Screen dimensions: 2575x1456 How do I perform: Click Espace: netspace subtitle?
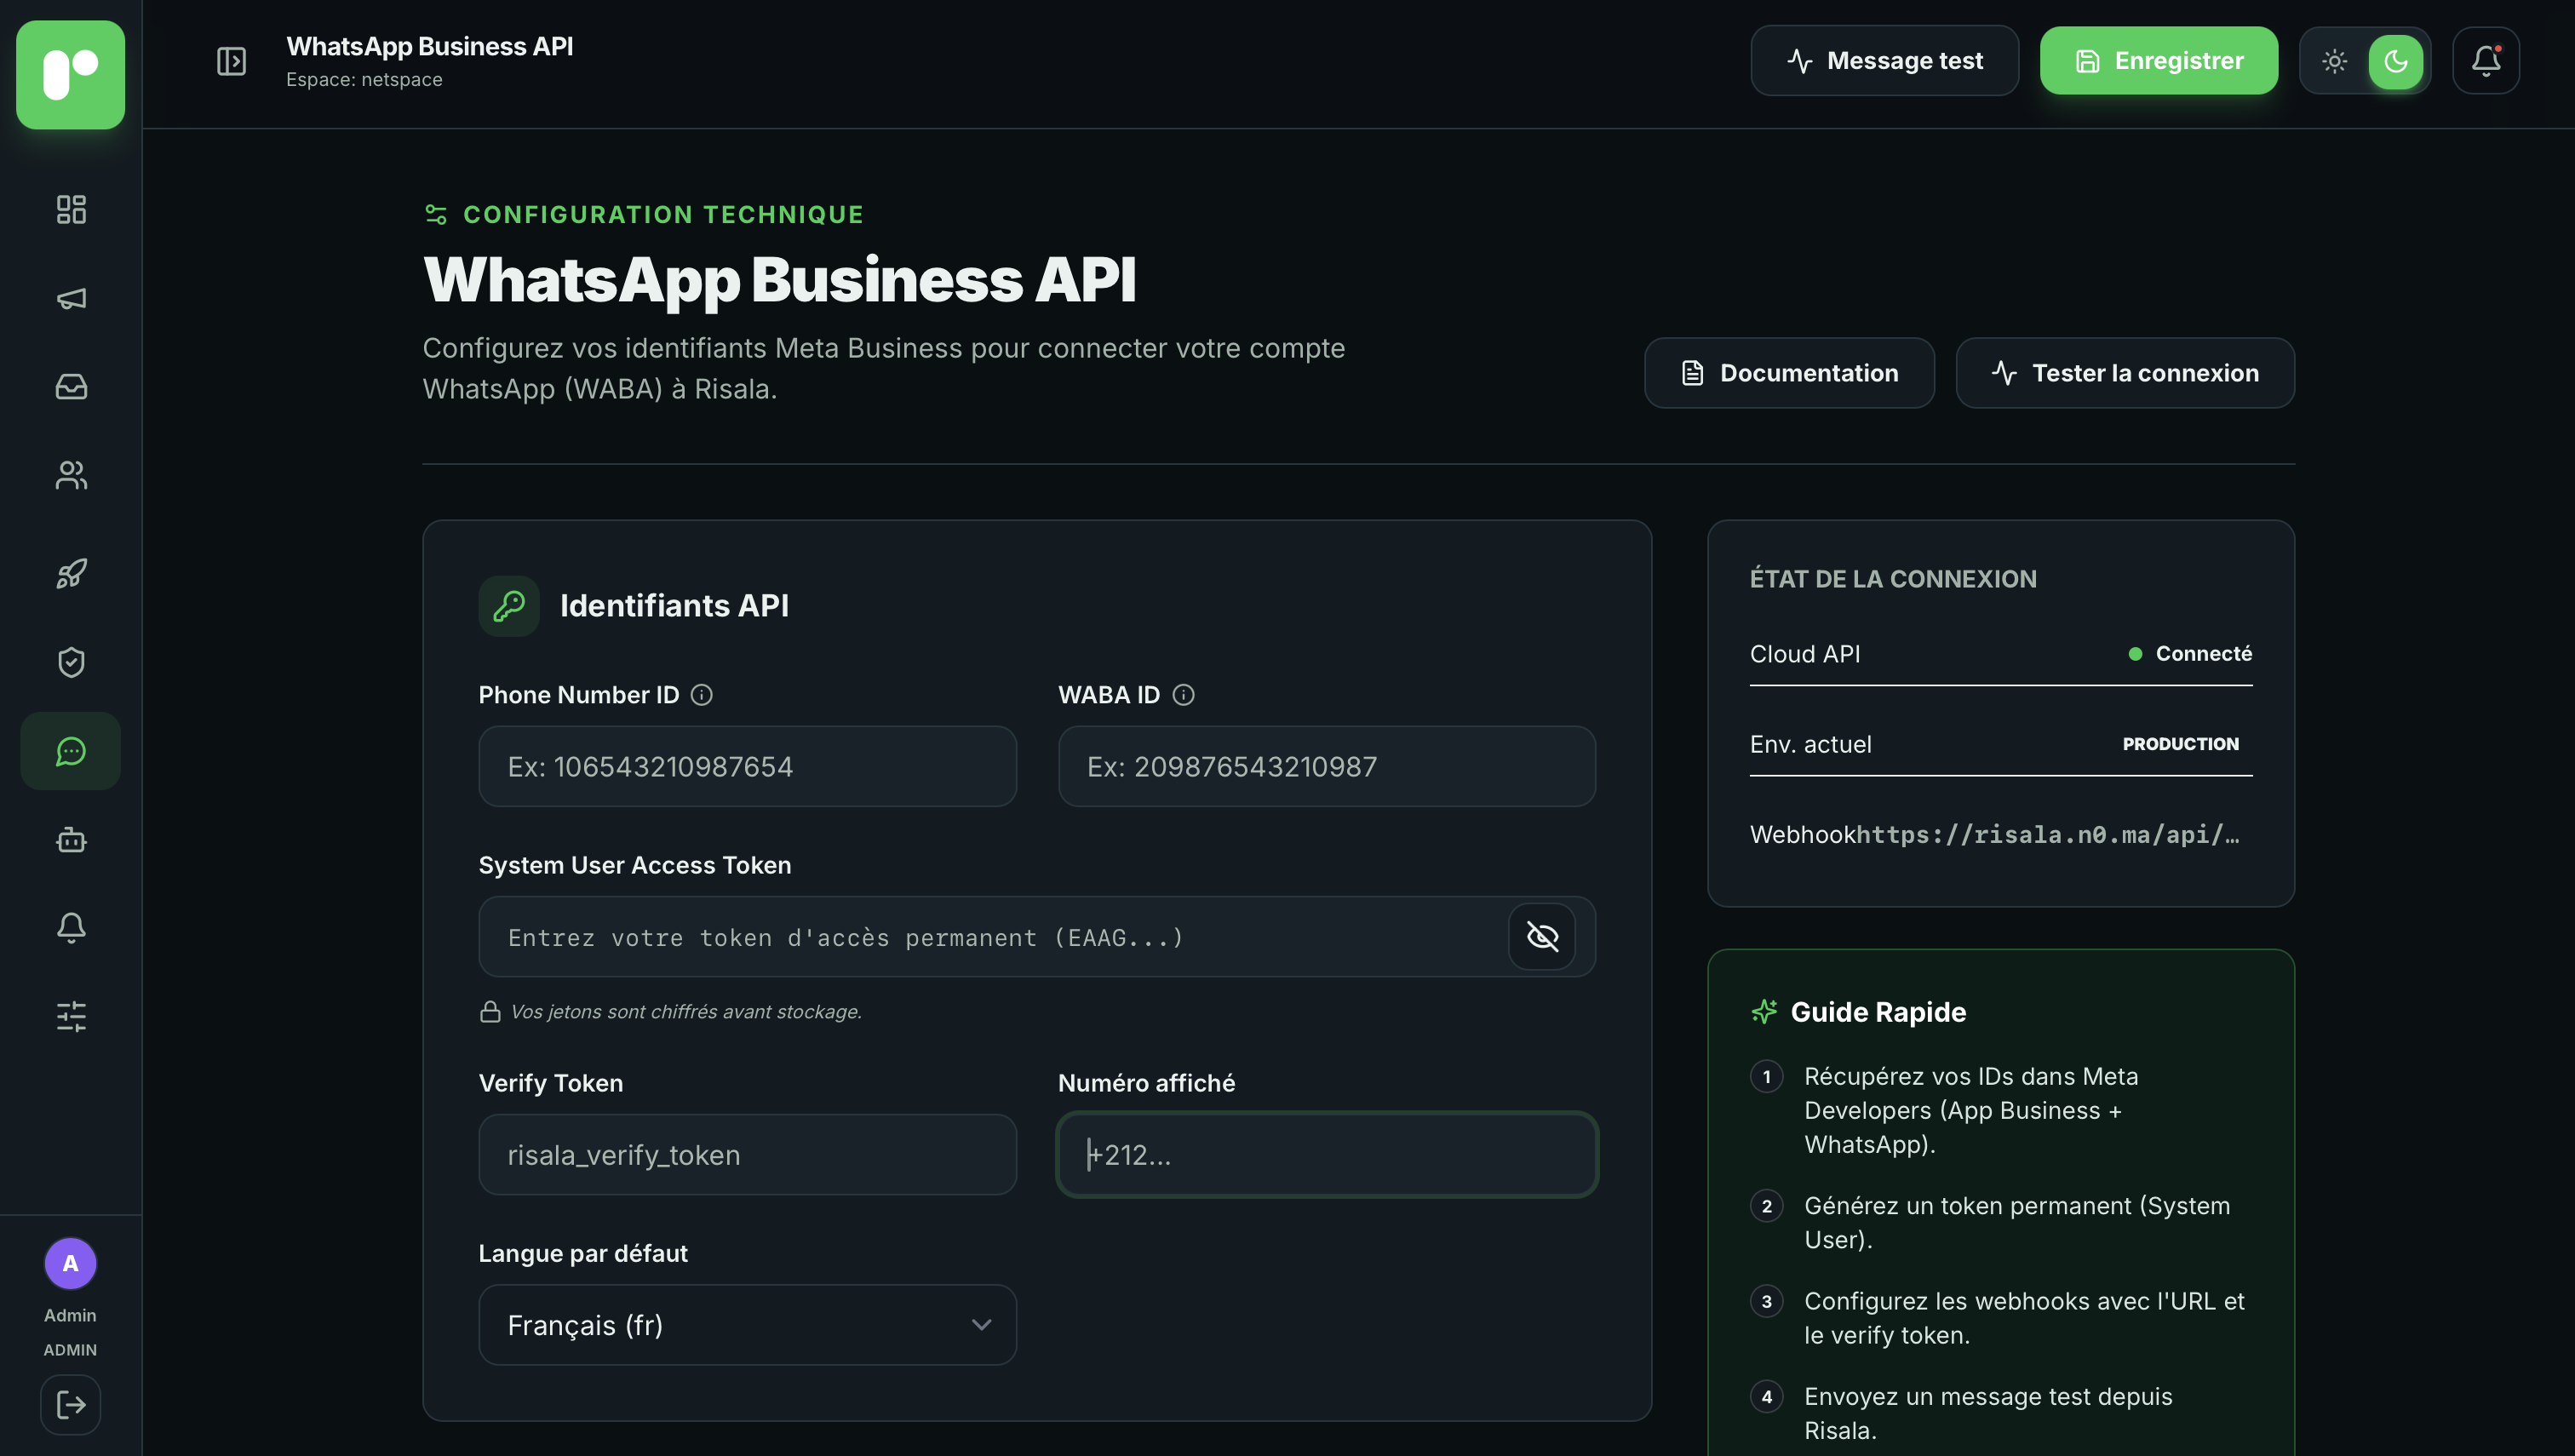coord(364,80)
